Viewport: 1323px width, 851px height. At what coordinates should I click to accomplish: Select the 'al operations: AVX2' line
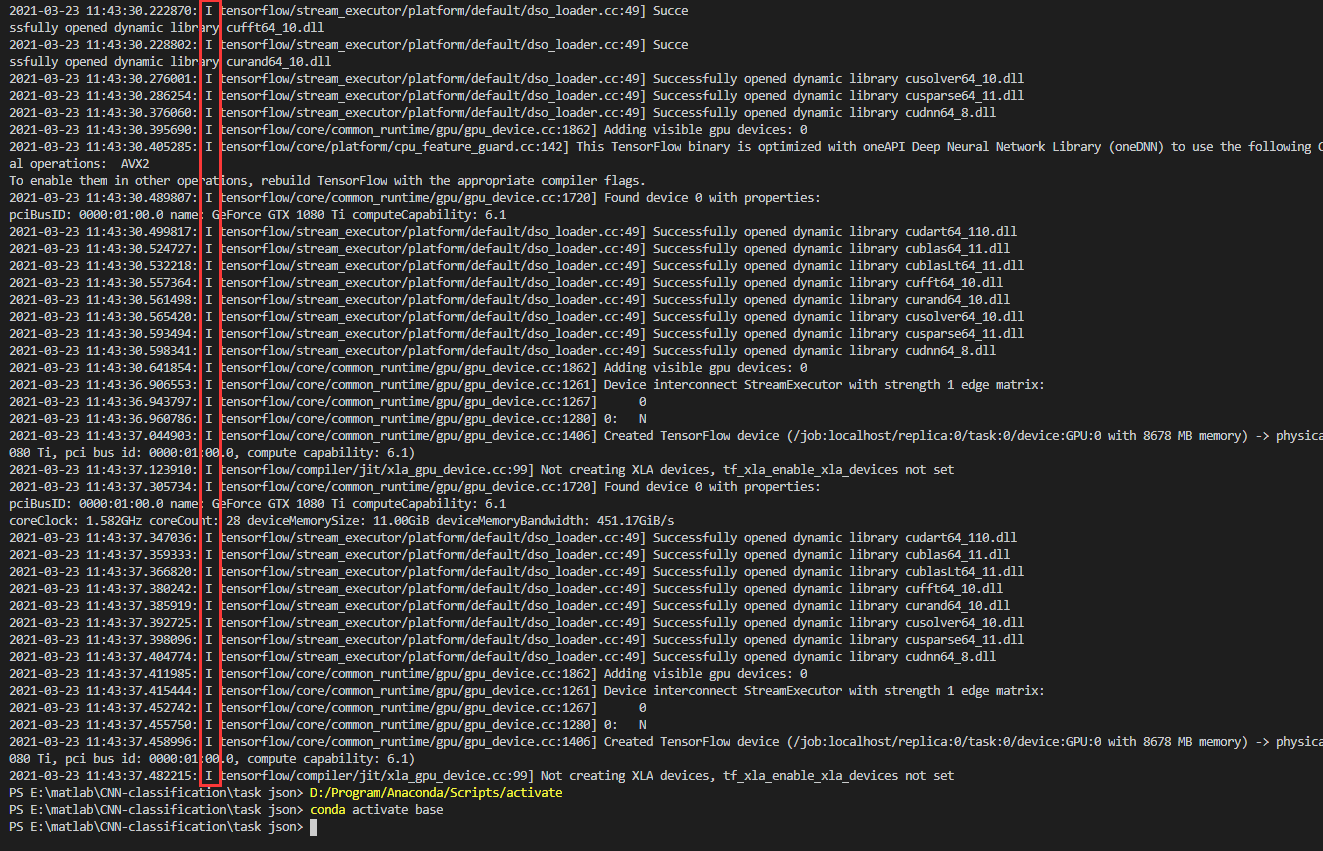80,164
